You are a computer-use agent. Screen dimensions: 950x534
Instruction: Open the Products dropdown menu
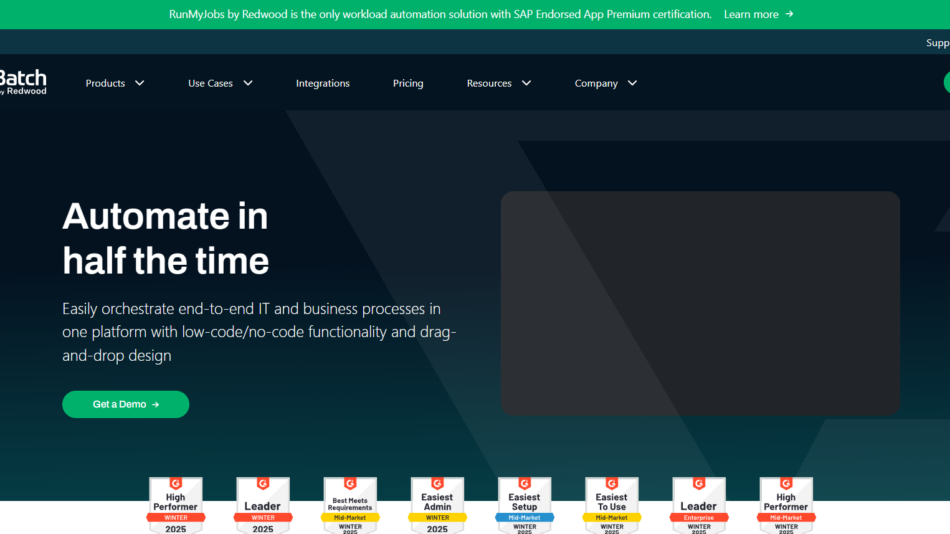pyautogui.click(x=115, y=83)
